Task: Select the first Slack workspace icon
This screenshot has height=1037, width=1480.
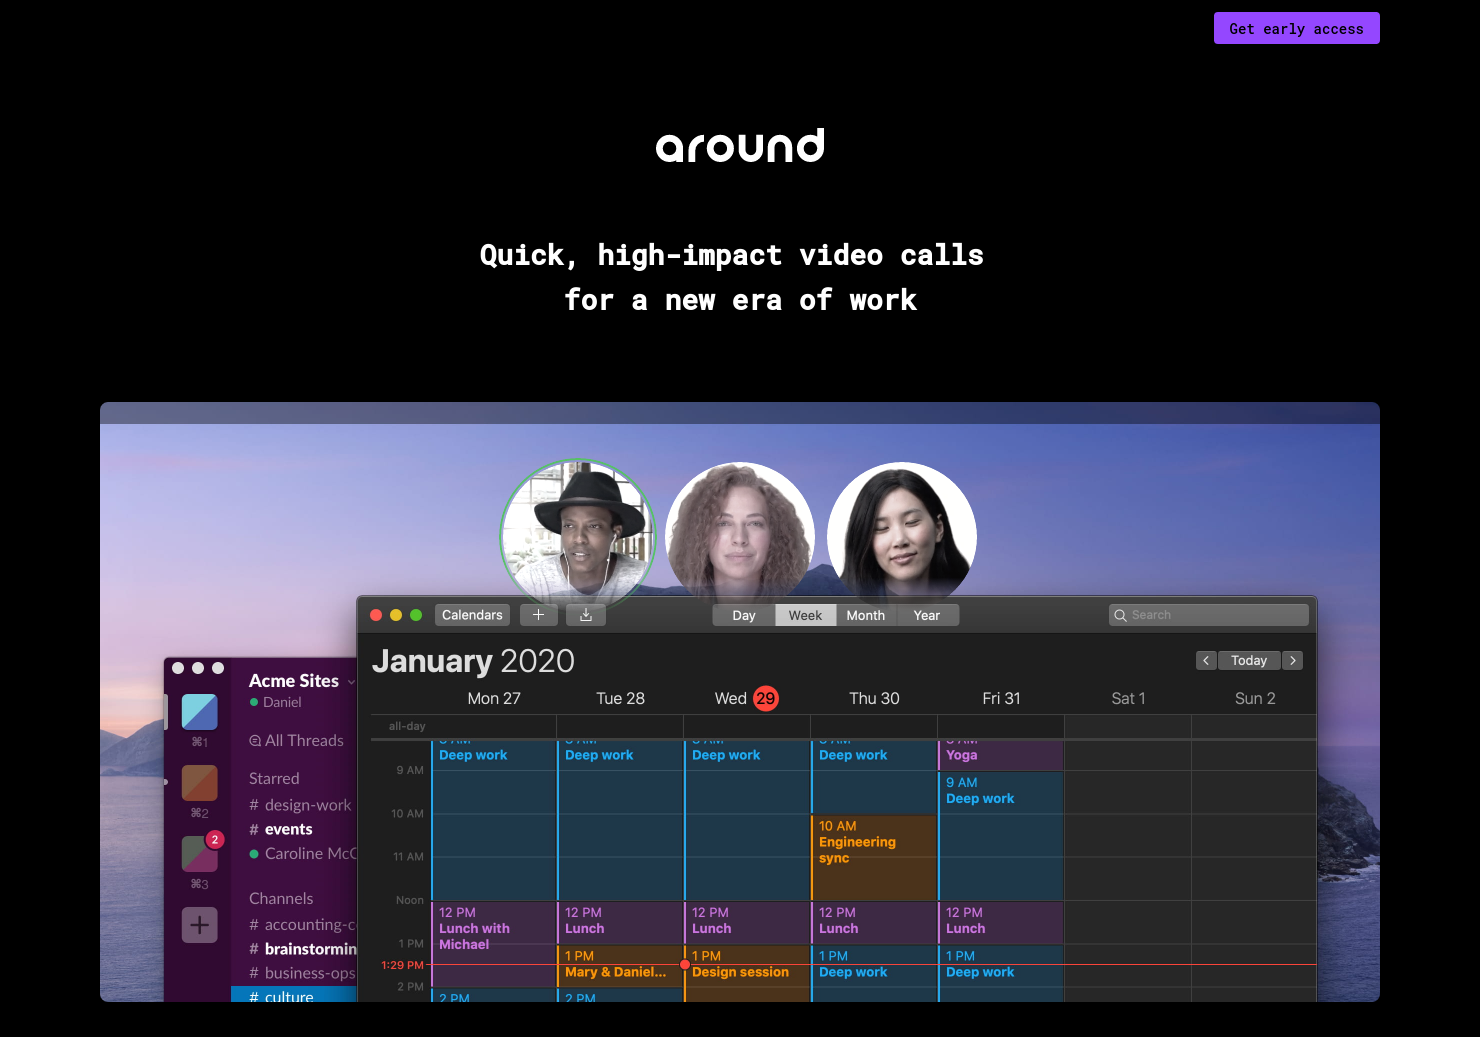Action: click(200, 712)
